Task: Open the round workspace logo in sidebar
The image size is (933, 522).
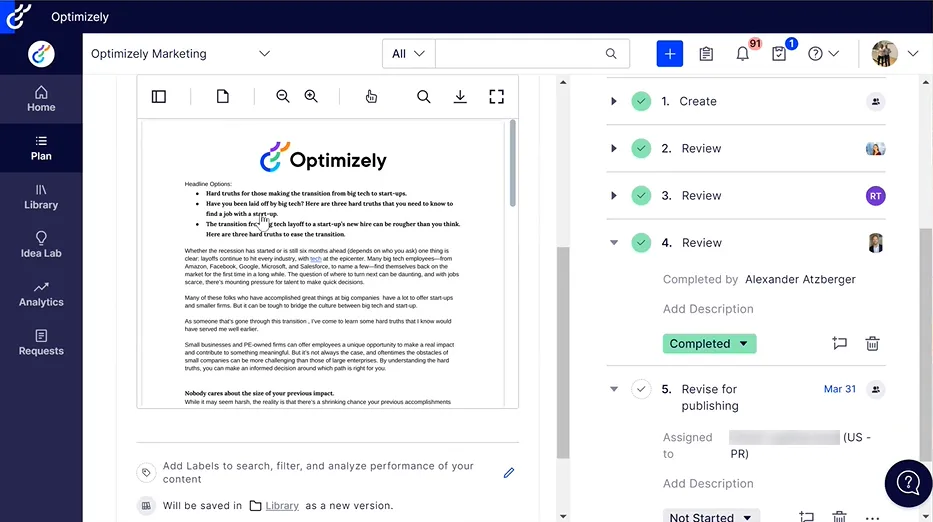Action: [41, 54]
